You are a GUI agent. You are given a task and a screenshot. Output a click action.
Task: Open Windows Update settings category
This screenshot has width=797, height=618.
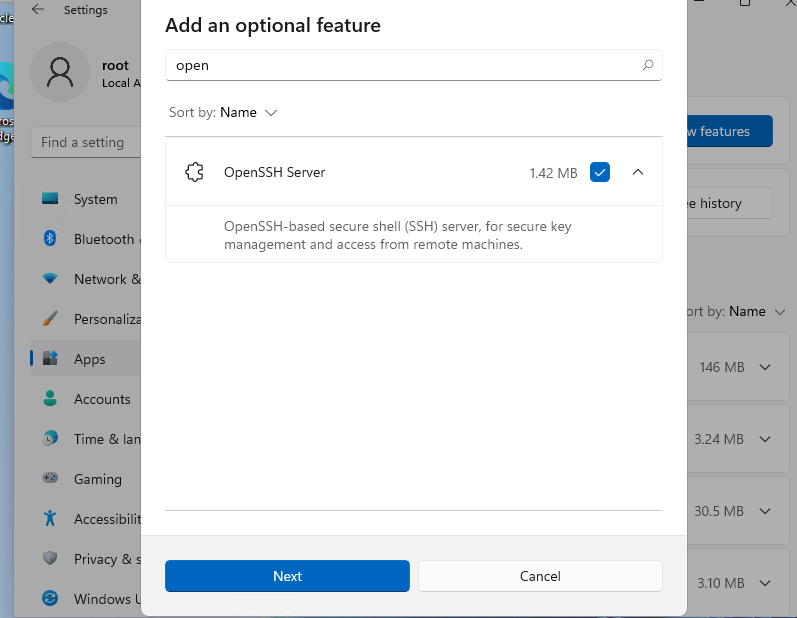click(x=85, y=599)
